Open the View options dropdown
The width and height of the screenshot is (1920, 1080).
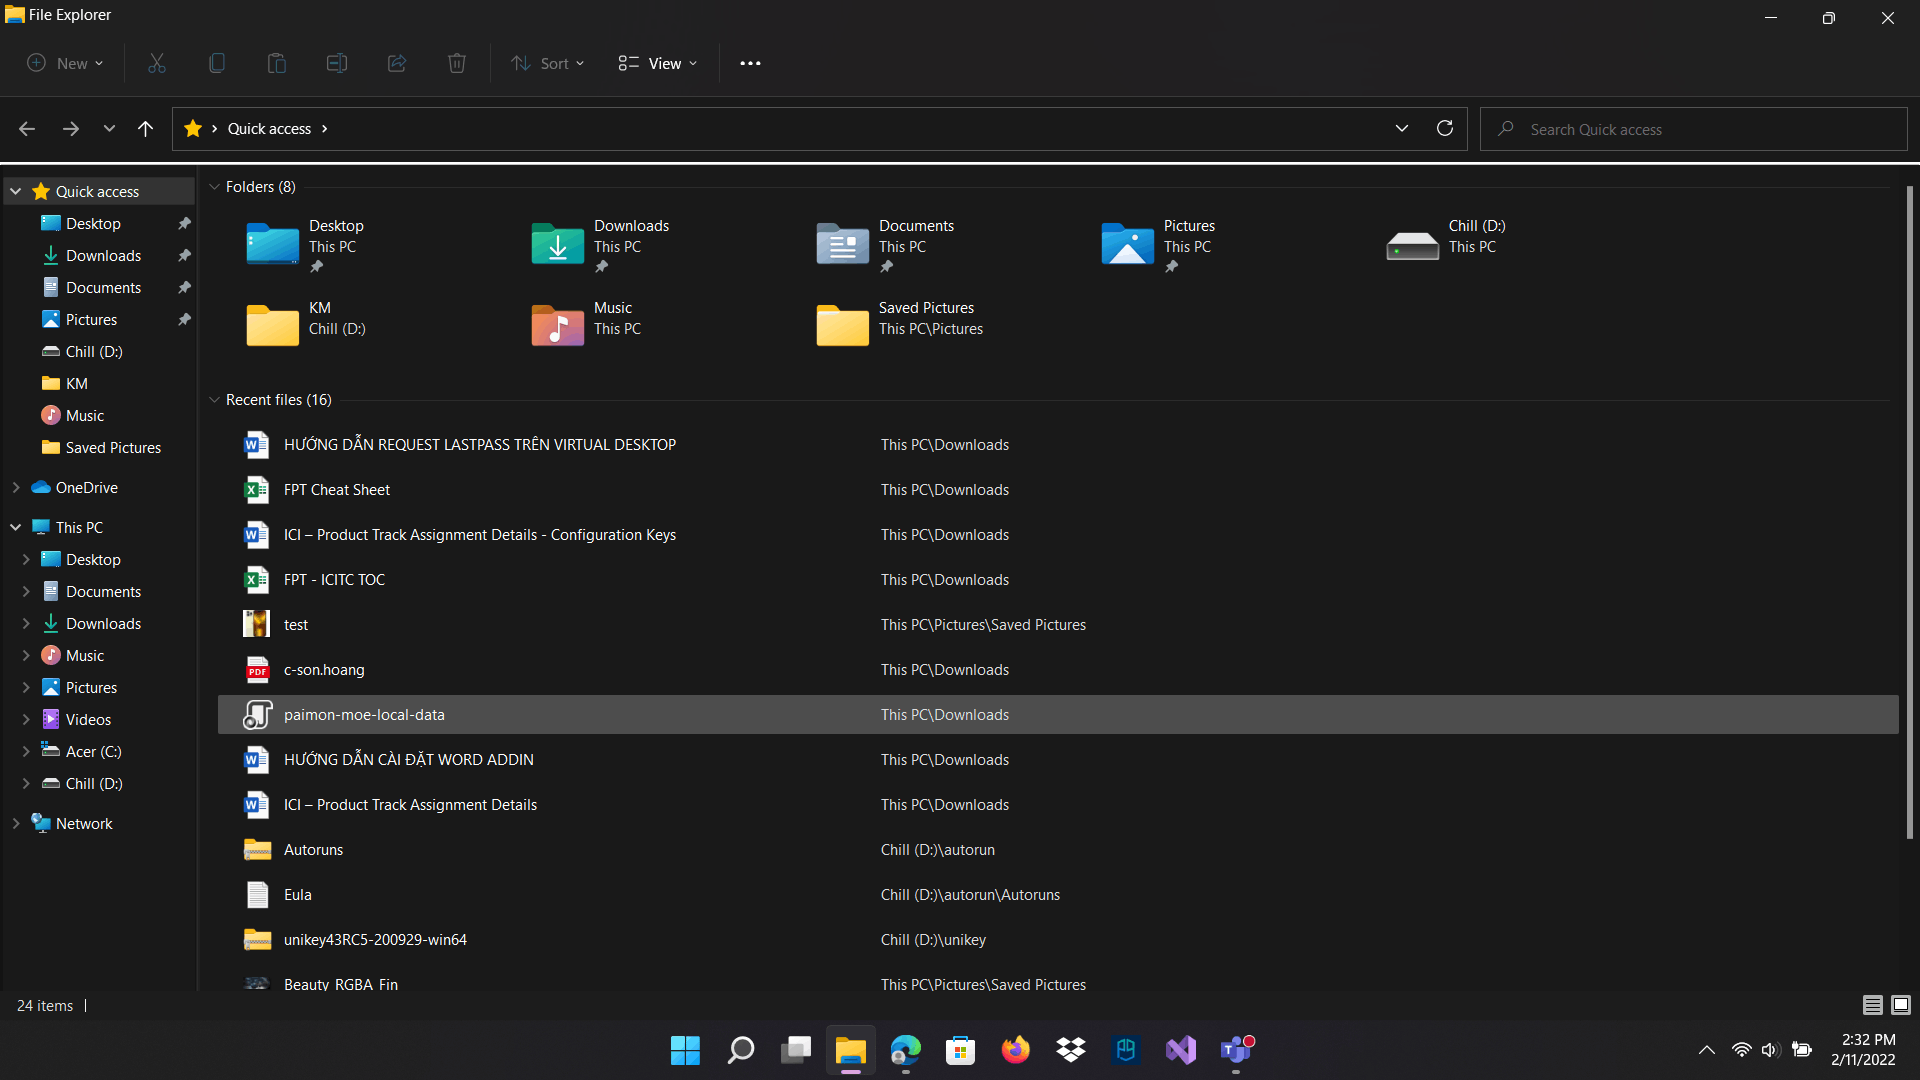tap(656, 63)
